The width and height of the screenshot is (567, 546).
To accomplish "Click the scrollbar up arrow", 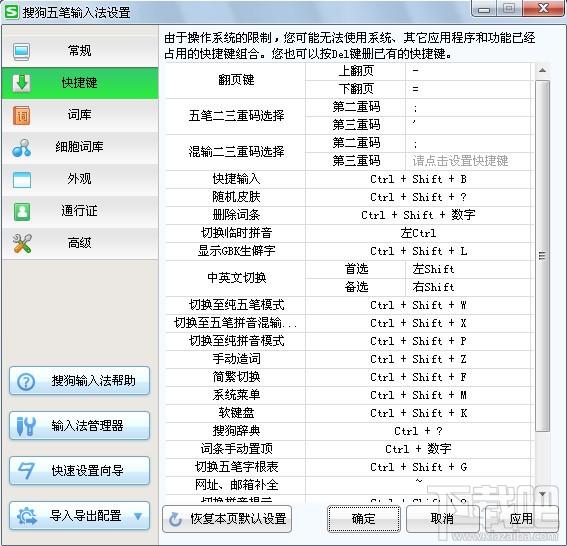I will (x=542, y=70).
